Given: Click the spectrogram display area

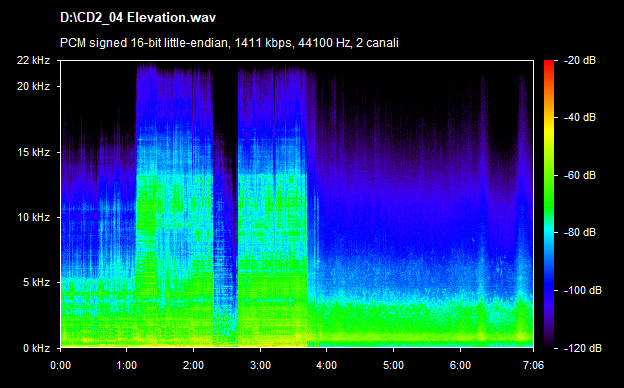Looking at the screenshot, I should pos(297,204).
